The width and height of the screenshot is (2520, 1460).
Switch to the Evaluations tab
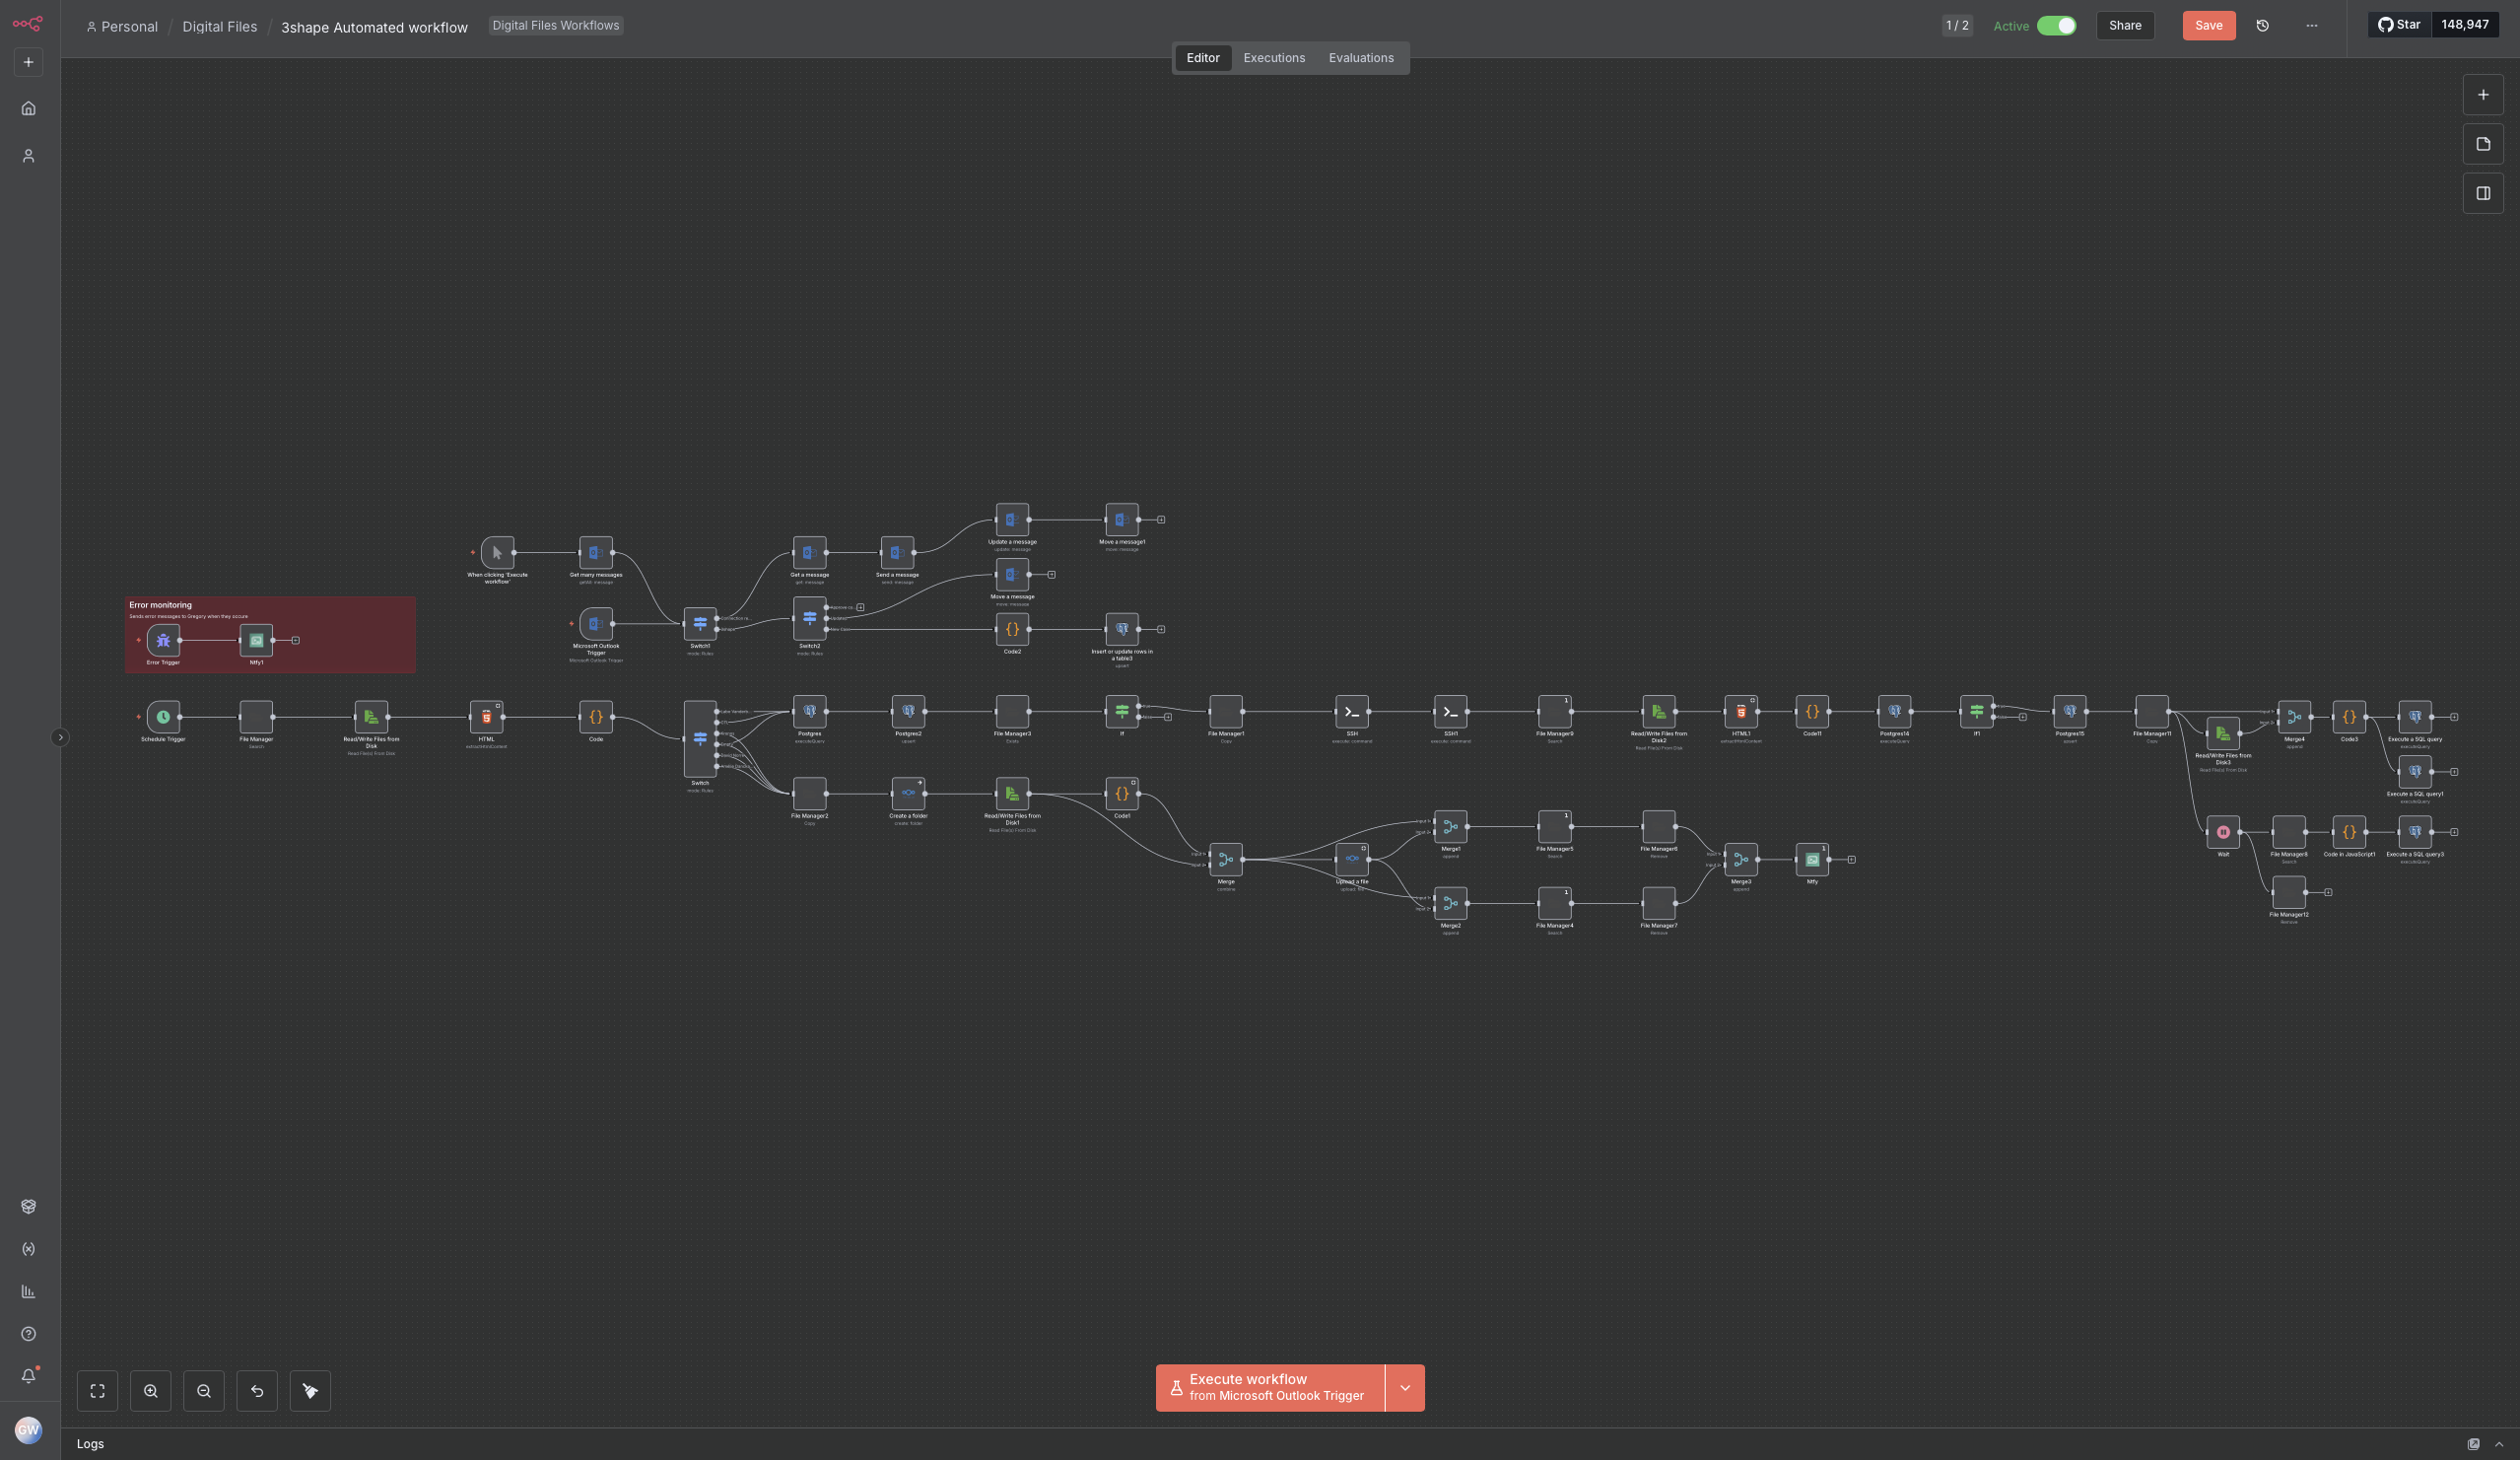(1361, 58)
